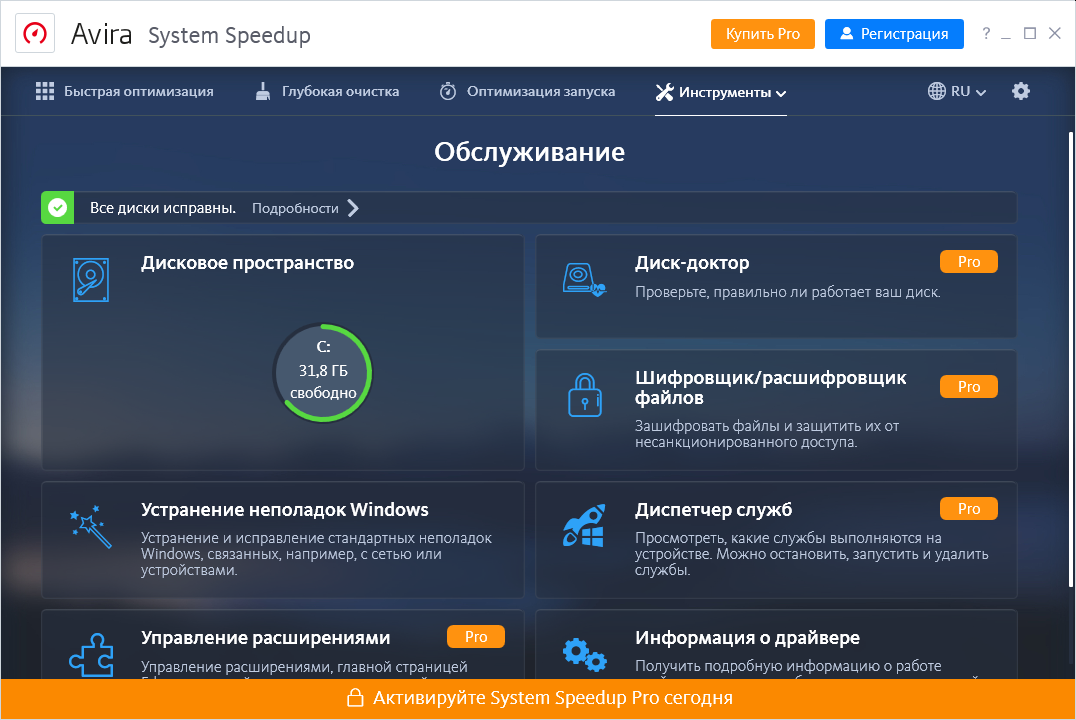Open Диспетчер служб title

click(x=713, y=509)
